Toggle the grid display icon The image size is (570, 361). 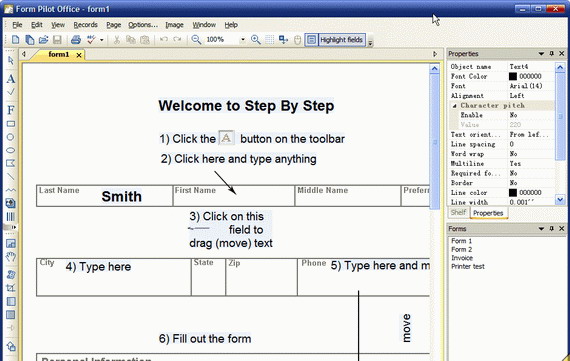click(x=269, y=40)
